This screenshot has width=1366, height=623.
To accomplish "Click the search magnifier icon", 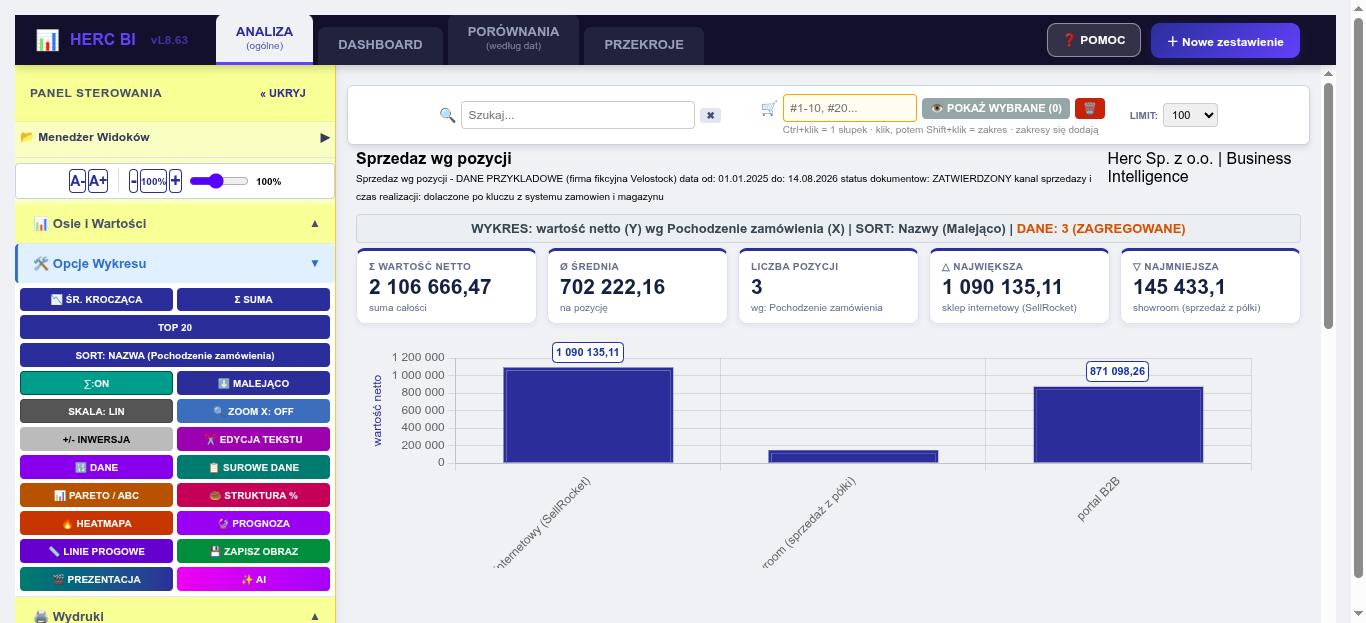I will click(448, 115).
